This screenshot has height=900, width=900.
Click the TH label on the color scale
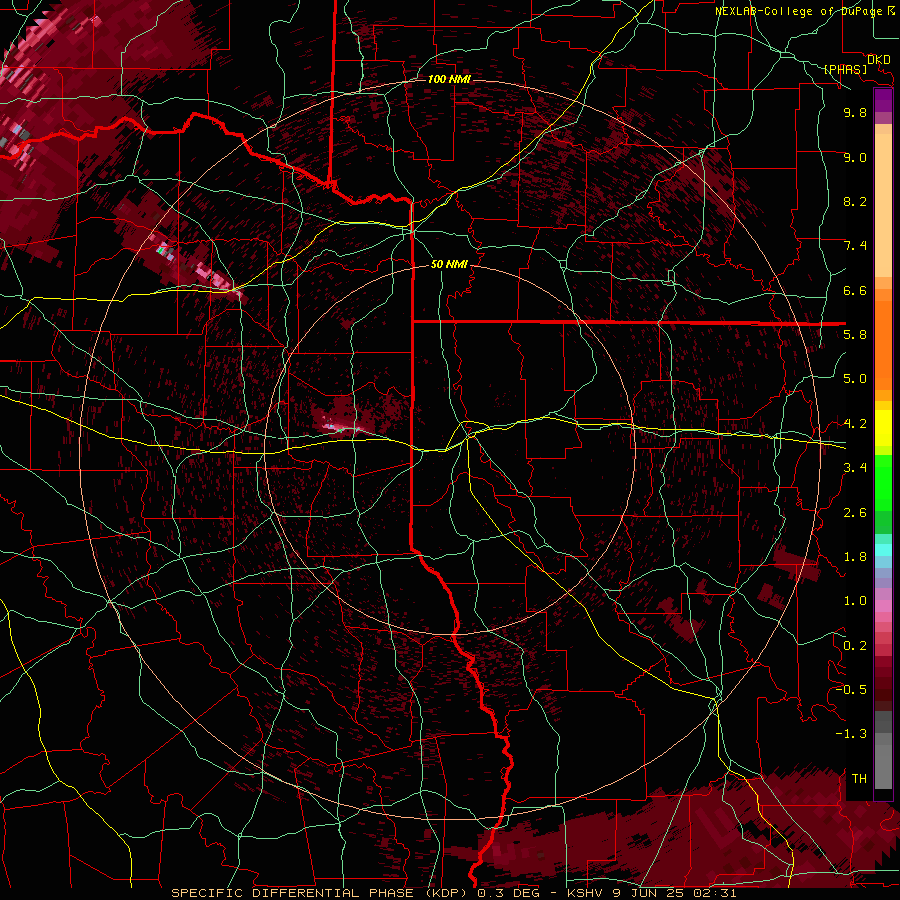pyautogui.click(x=859, y=778)
